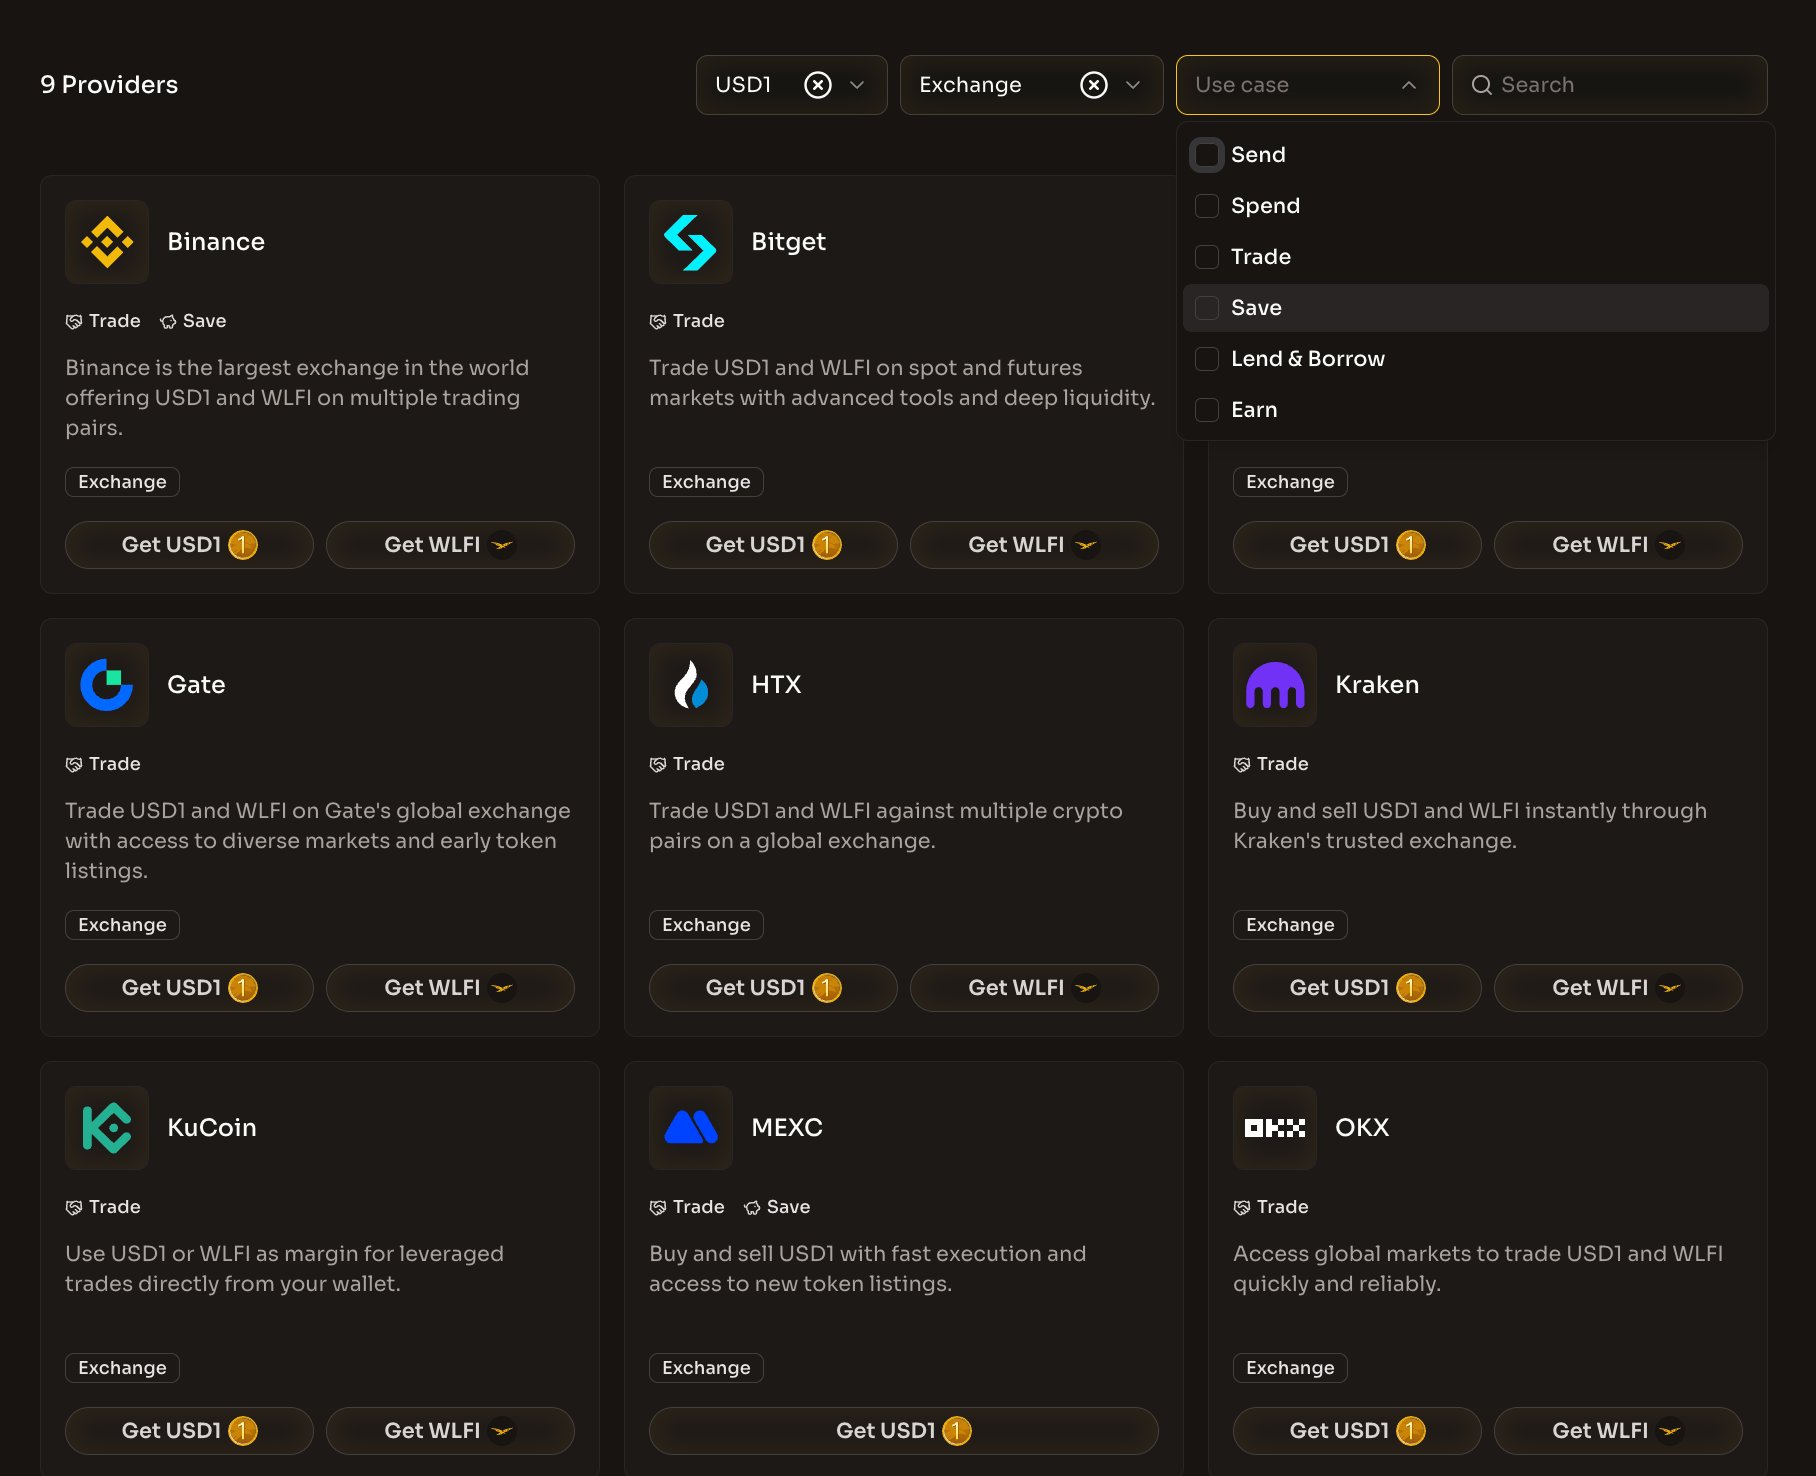
Task: Click the OKX logo icon
Action: tap(1275, 1128)
